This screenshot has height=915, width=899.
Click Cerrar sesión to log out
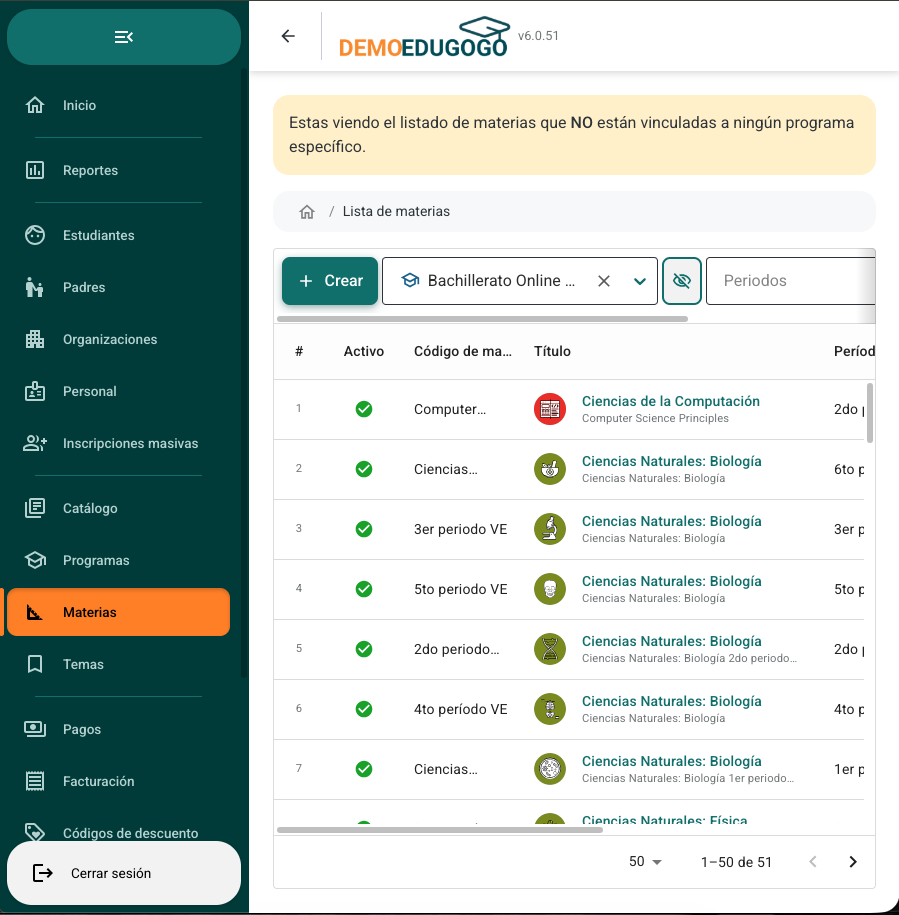tap(124, 873)
